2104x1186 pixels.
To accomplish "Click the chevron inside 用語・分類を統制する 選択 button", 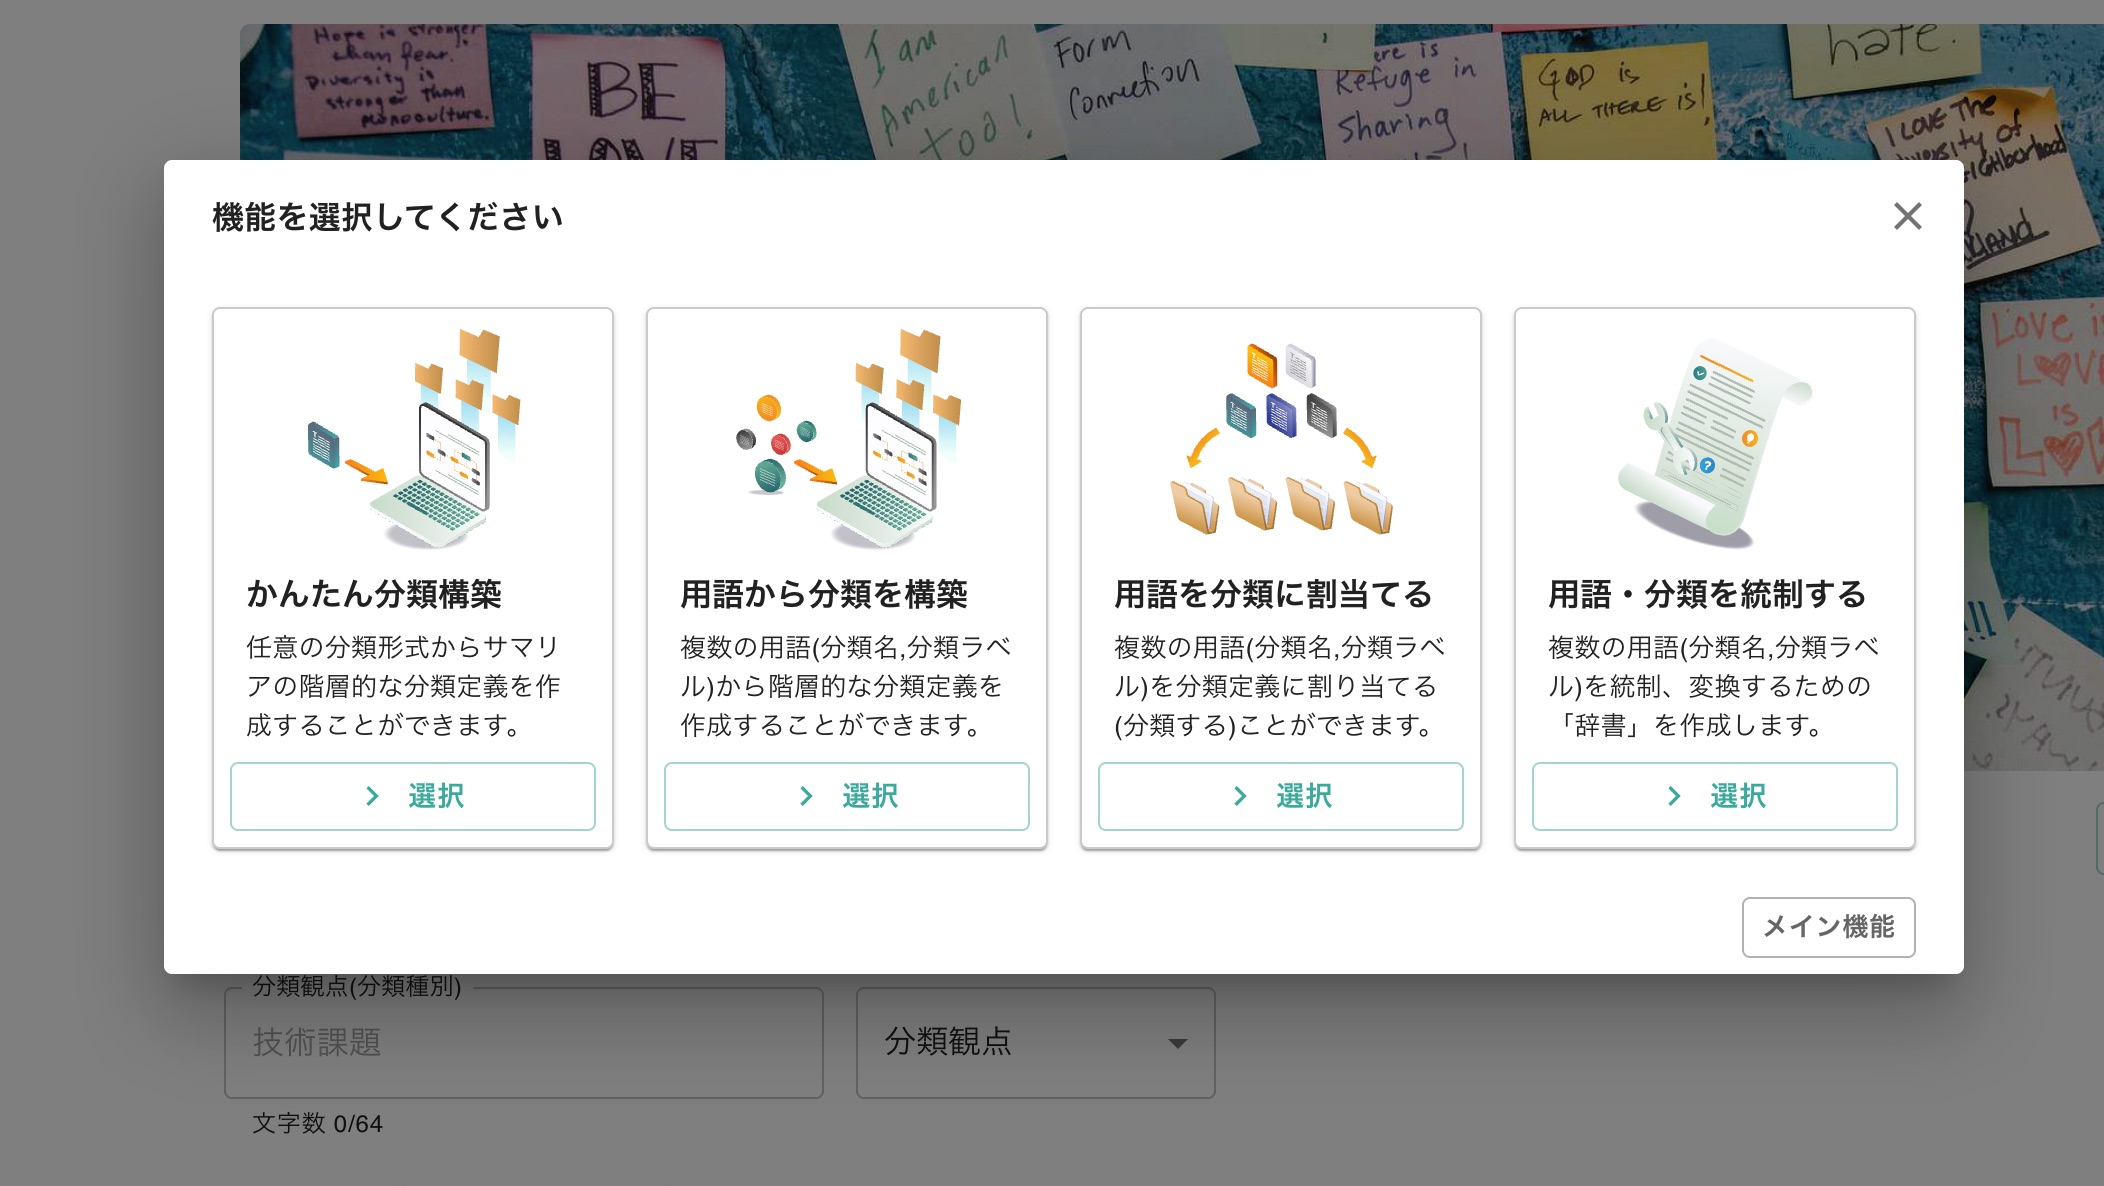I will click(1673, 796).
